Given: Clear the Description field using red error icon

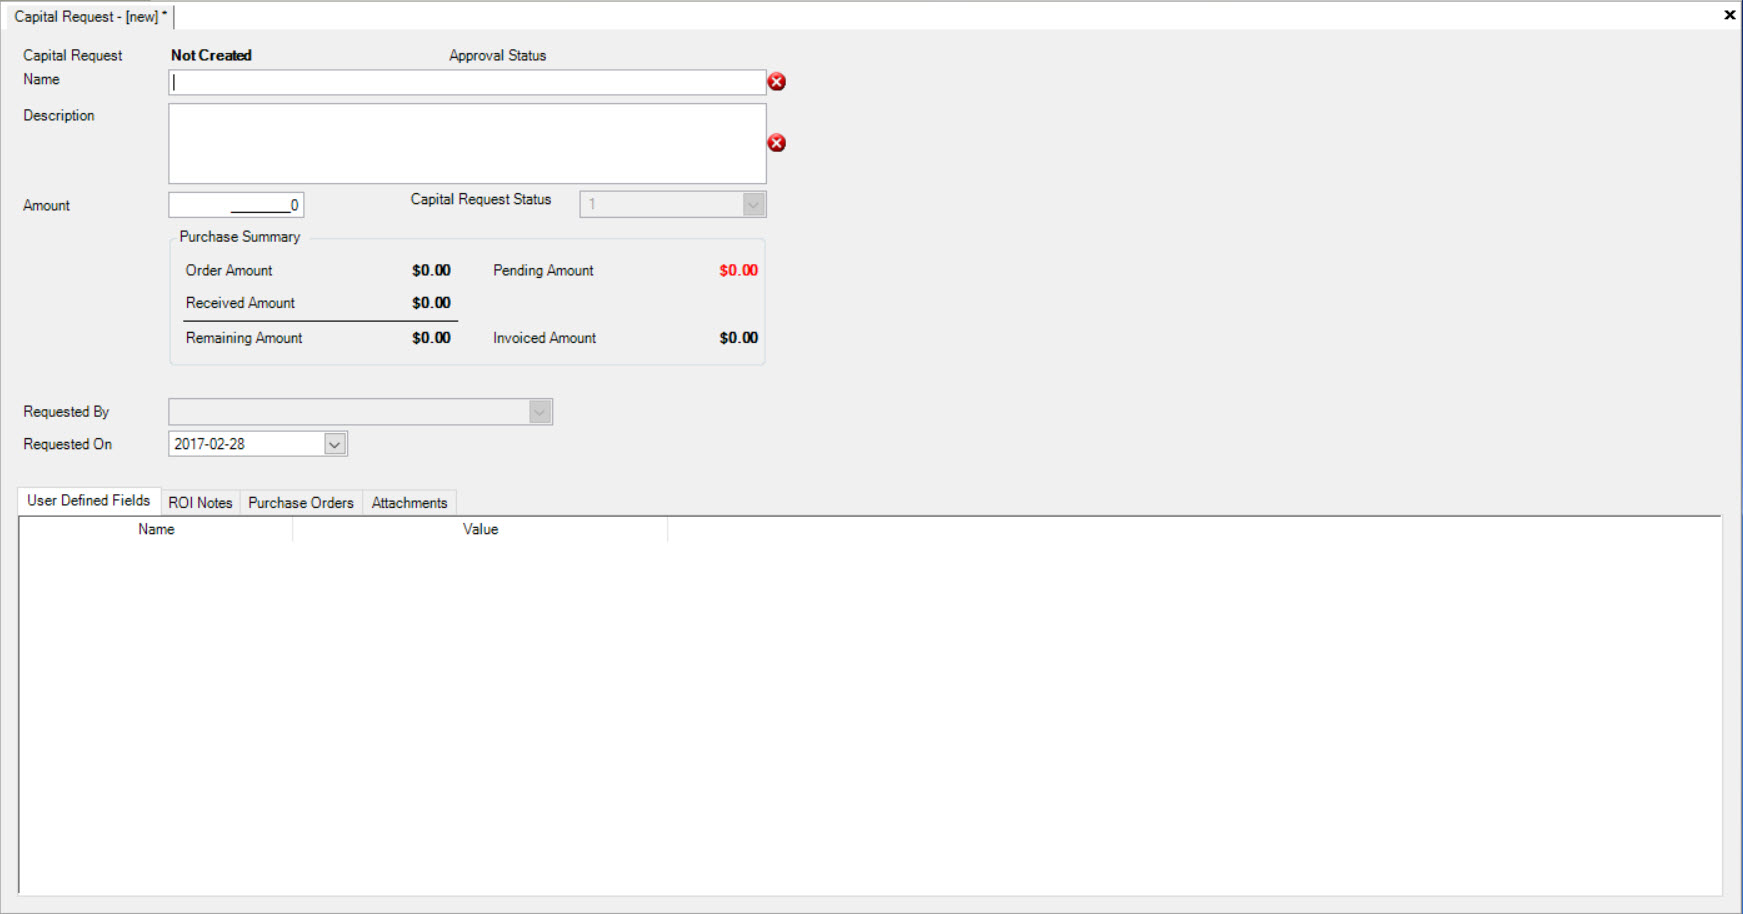Looking at the screenshot, I should click(777, 143).
